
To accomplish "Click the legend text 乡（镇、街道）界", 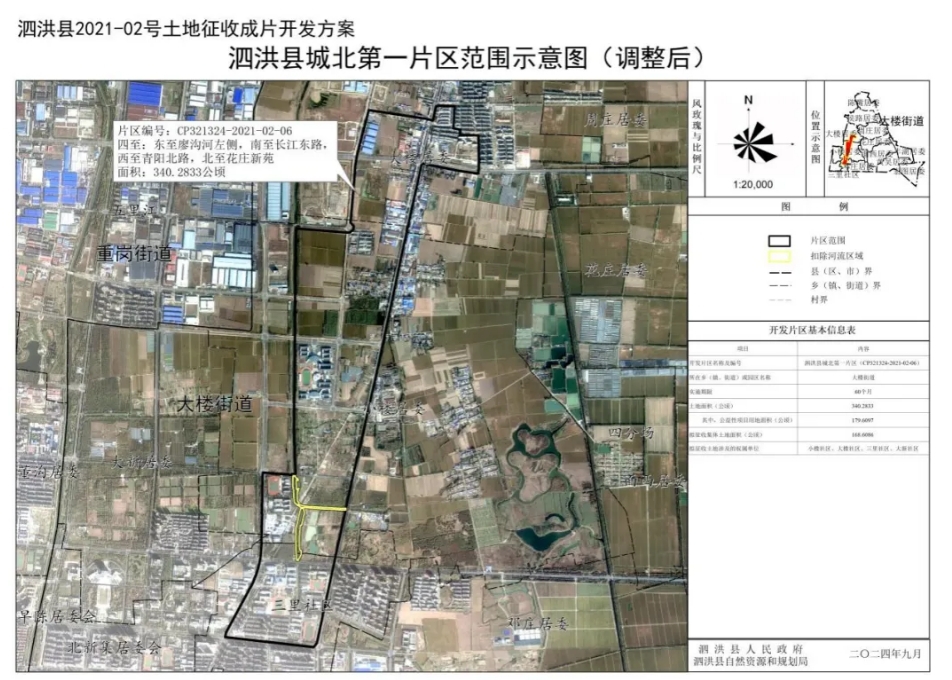I will click(846, 285).
